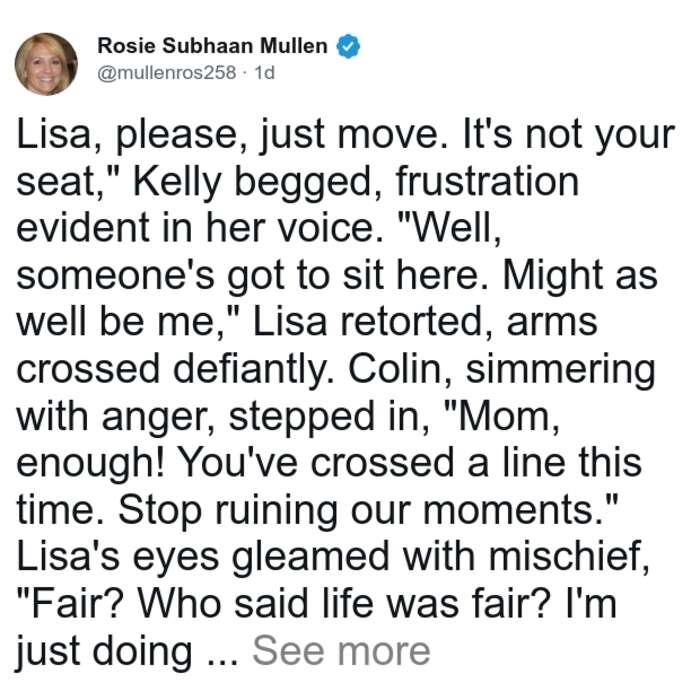Expand the post with See more
700x700 pixels.
[341, 651]
